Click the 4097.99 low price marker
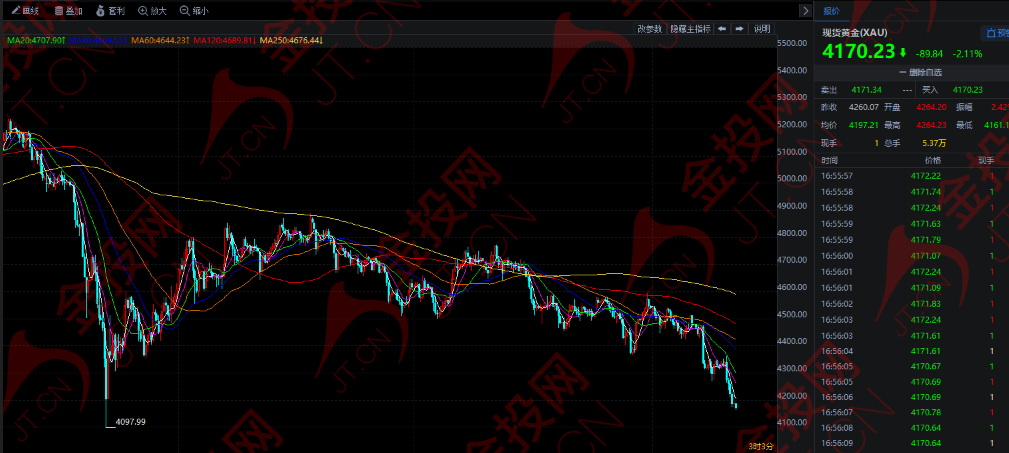 (x=130, y=421)
